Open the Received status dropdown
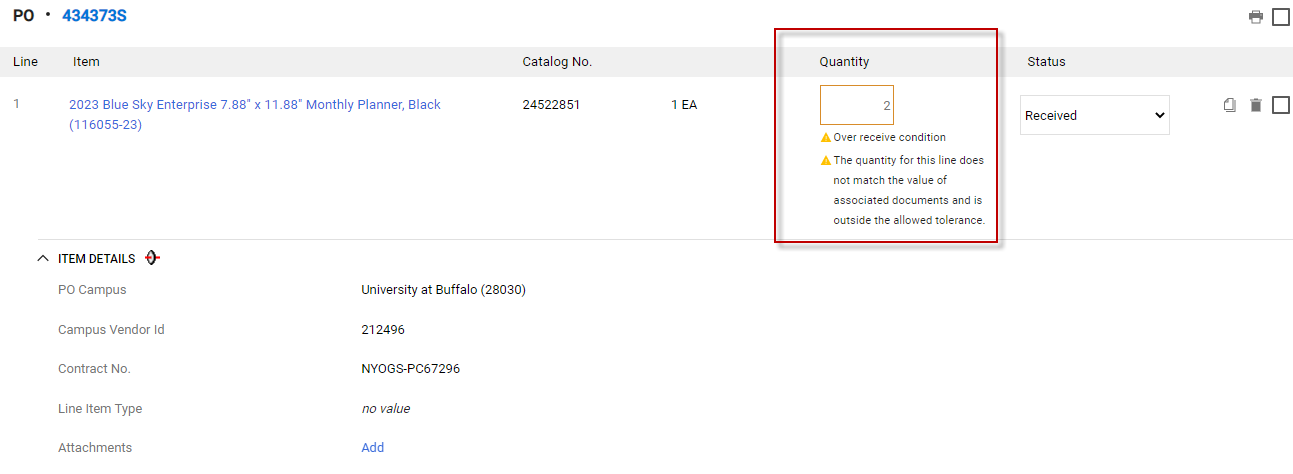 (x=1094, y=115)
